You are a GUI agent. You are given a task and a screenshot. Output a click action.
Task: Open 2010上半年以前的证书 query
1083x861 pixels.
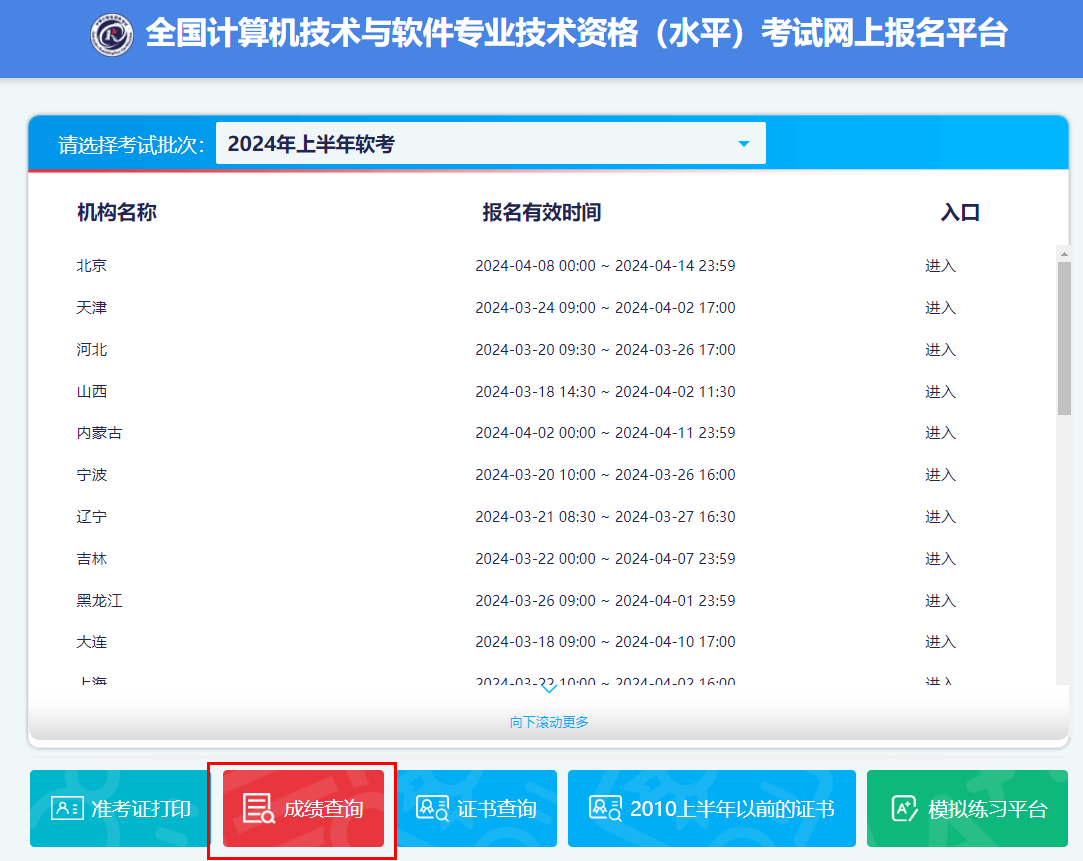click(x=711, y=808)
